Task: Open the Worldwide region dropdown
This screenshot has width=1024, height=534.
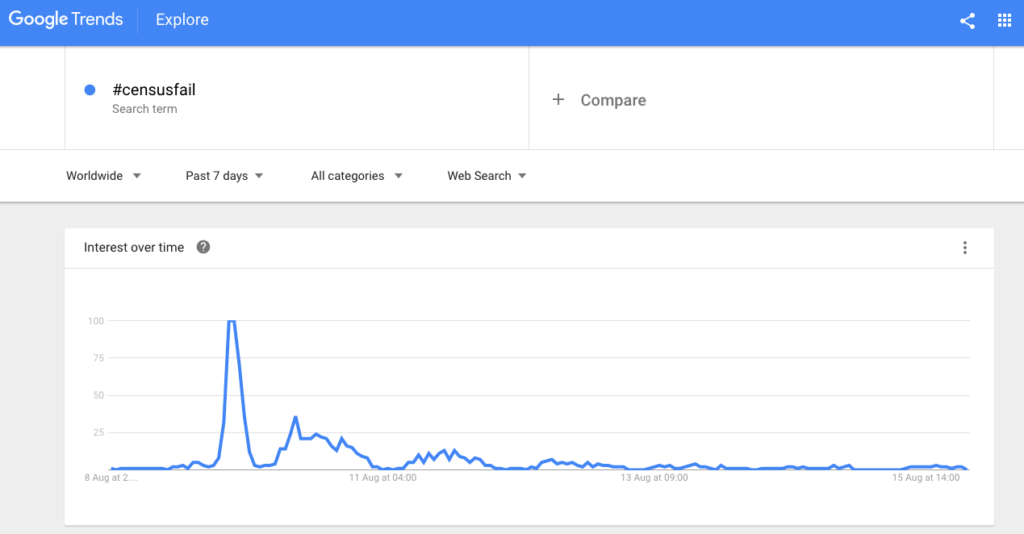Action: tap(103, 176)
